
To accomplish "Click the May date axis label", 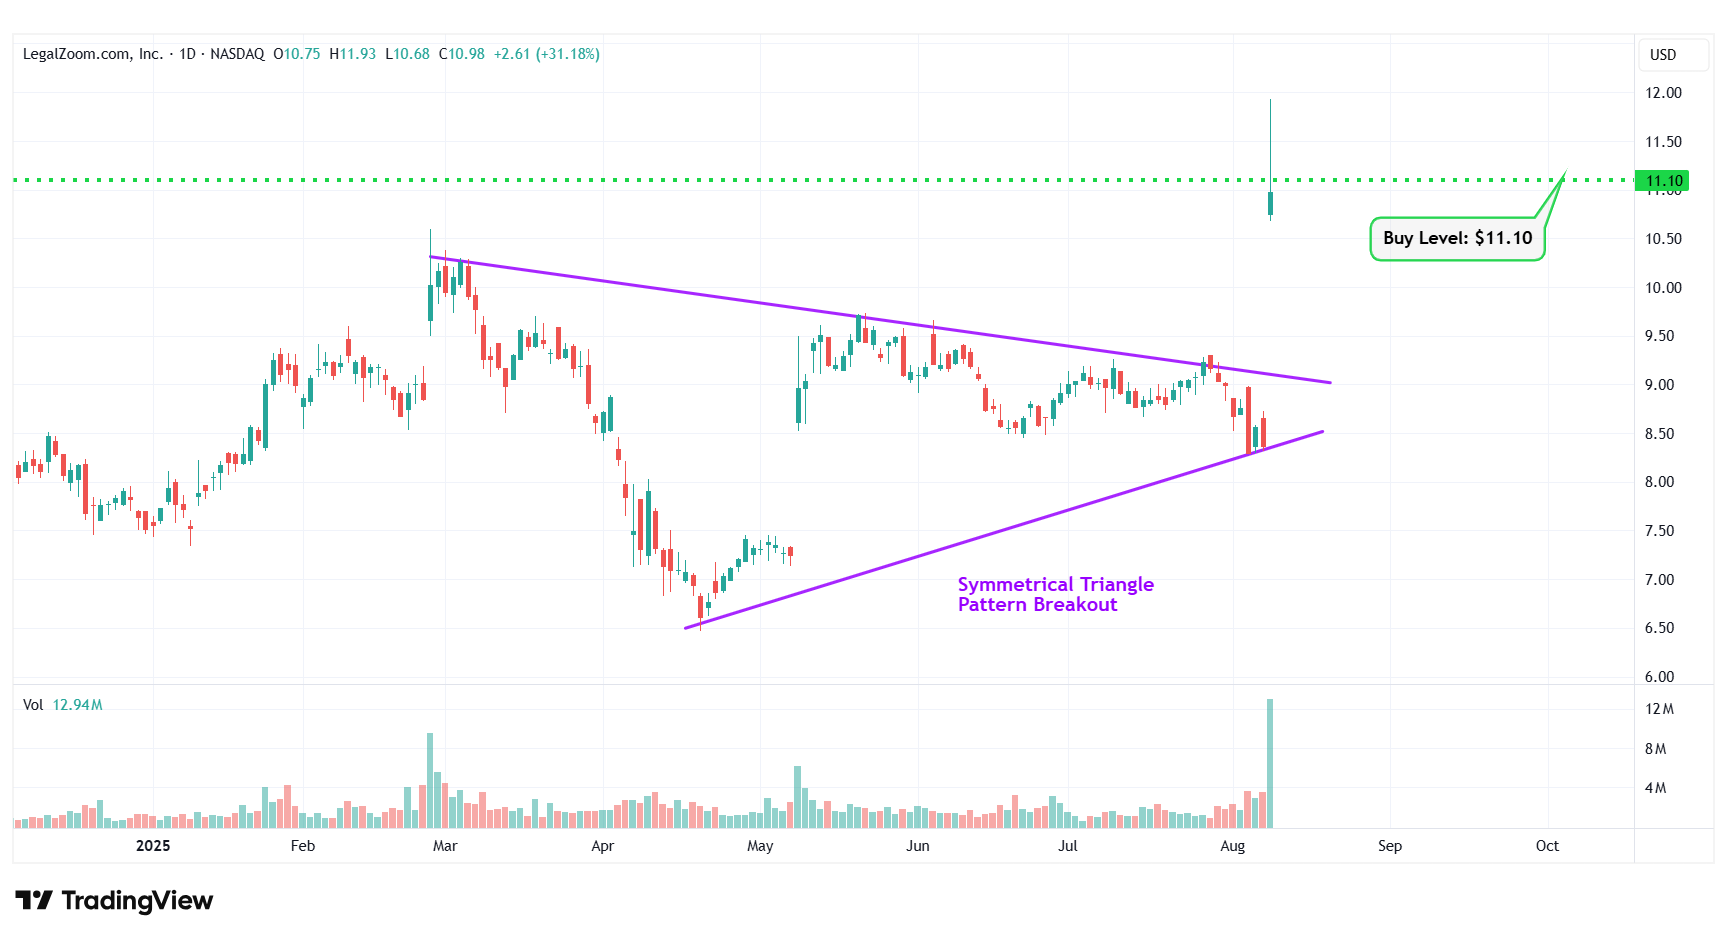I will coord(760,846).
